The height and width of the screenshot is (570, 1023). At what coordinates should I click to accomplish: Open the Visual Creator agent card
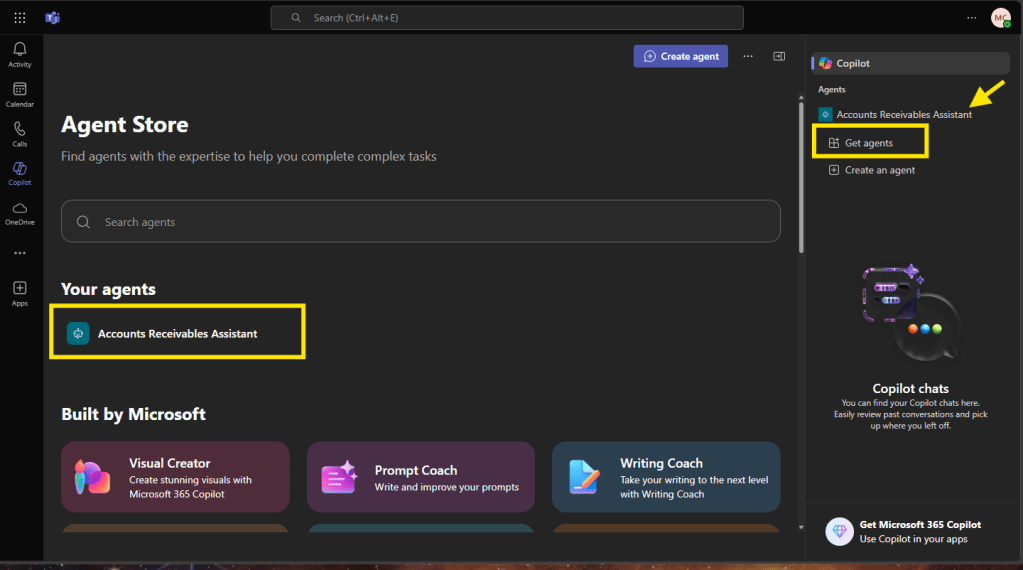click(175, 477)
